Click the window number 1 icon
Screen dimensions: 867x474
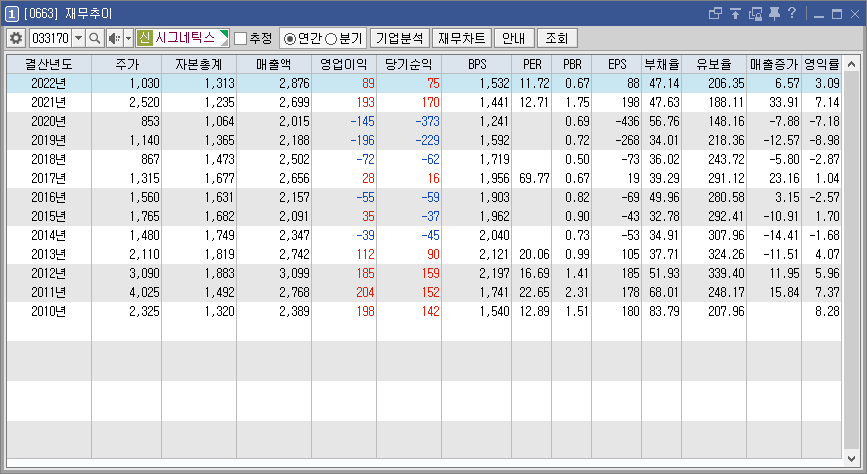12,13
